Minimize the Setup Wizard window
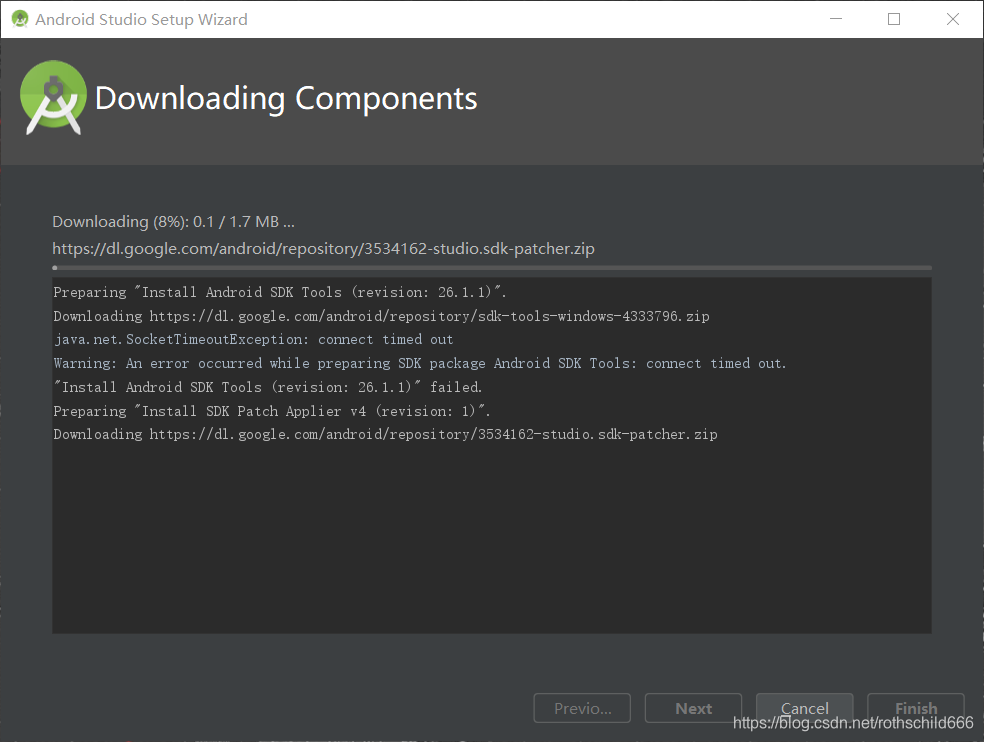 836,19
